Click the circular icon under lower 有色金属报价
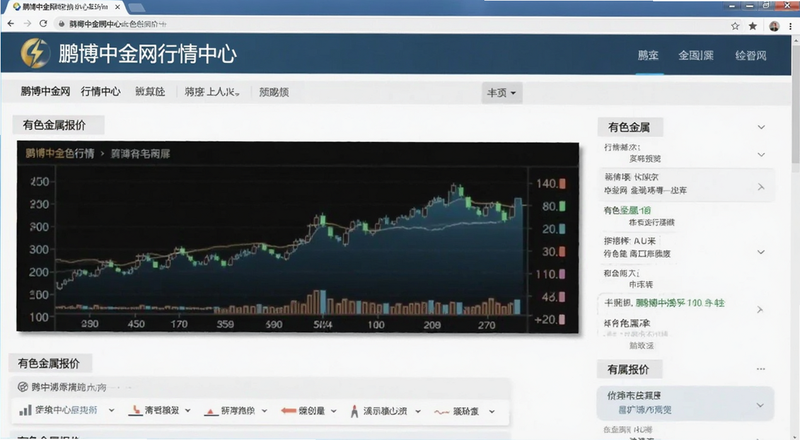800x440 pixels. tap(22, 387)
